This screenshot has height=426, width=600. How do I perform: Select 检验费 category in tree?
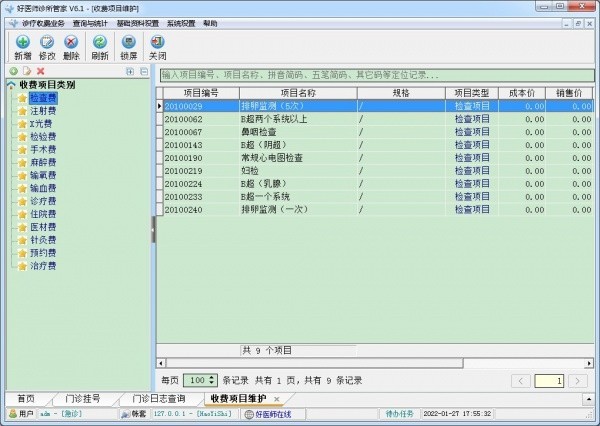pyautogui.click(x=43, y=137)
